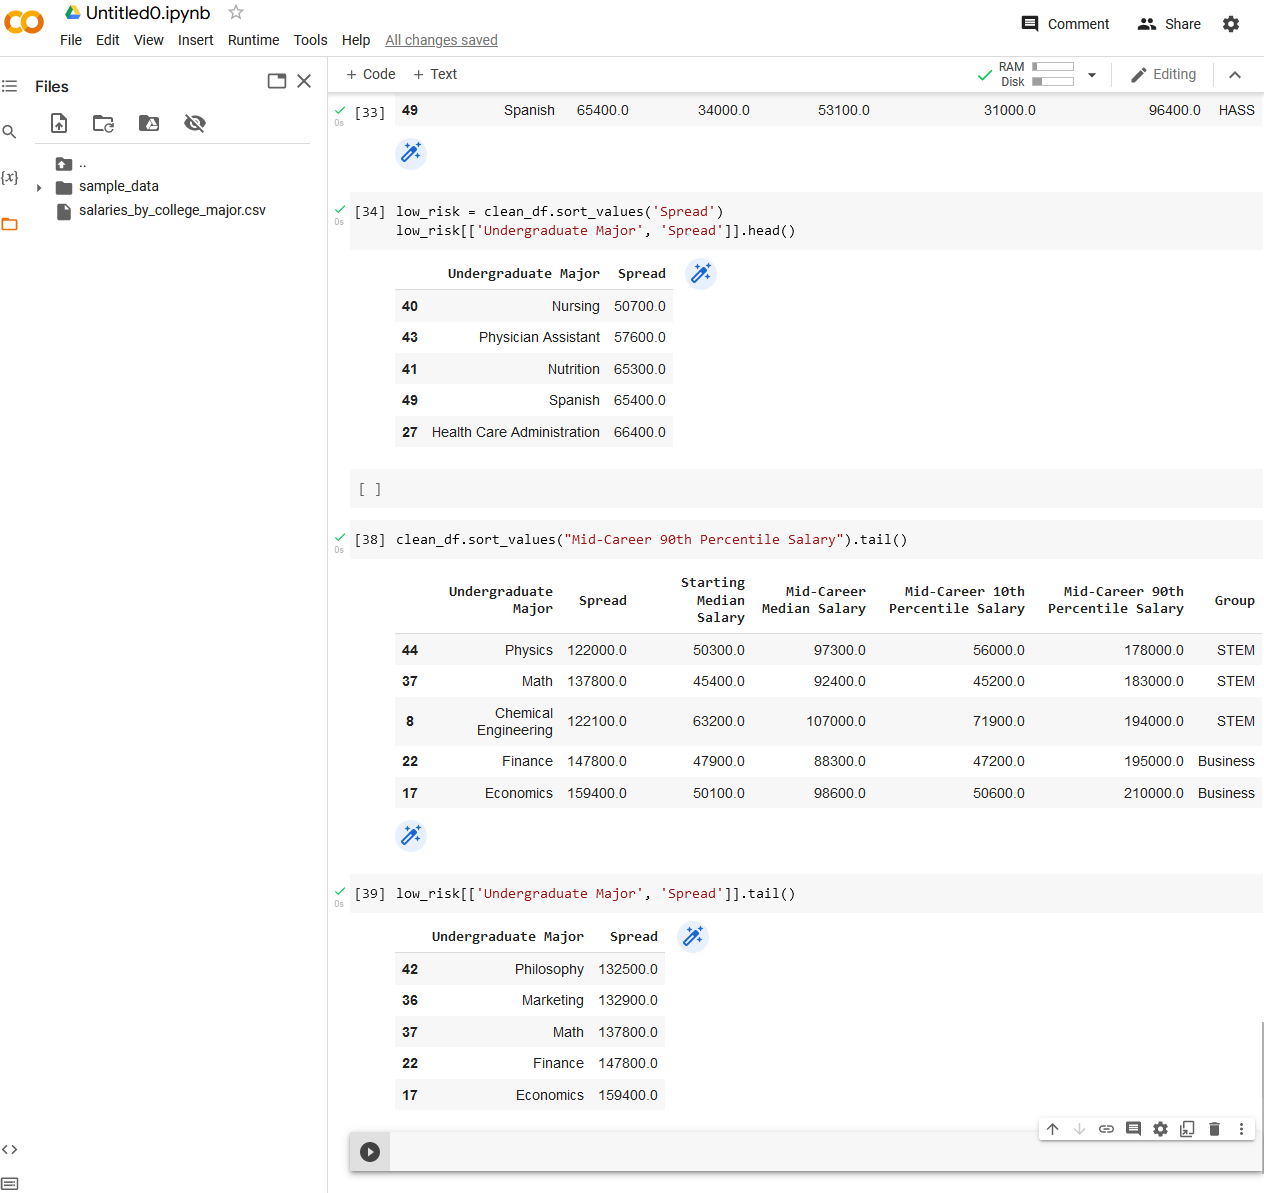
Task: Open the notebook search panel
Action: (x=10, y=131)
